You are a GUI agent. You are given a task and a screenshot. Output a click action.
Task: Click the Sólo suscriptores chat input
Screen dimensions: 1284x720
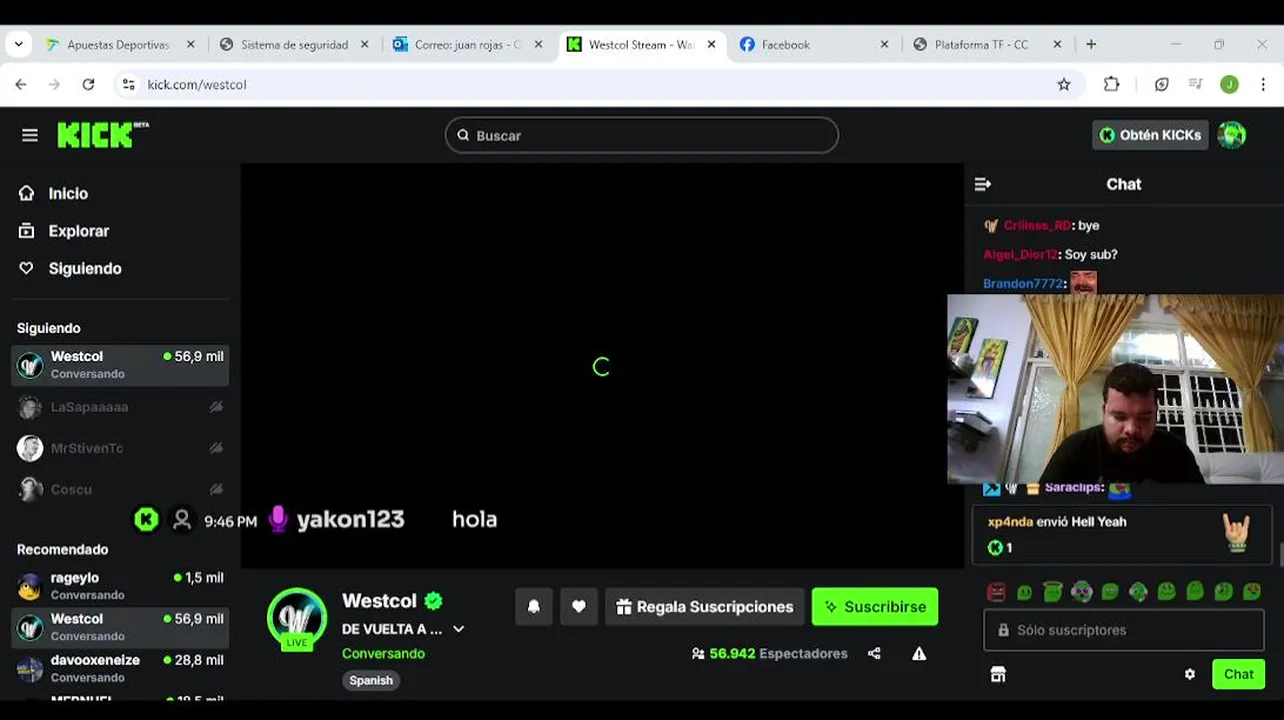pyautogui.click(x=1123, y=630)
